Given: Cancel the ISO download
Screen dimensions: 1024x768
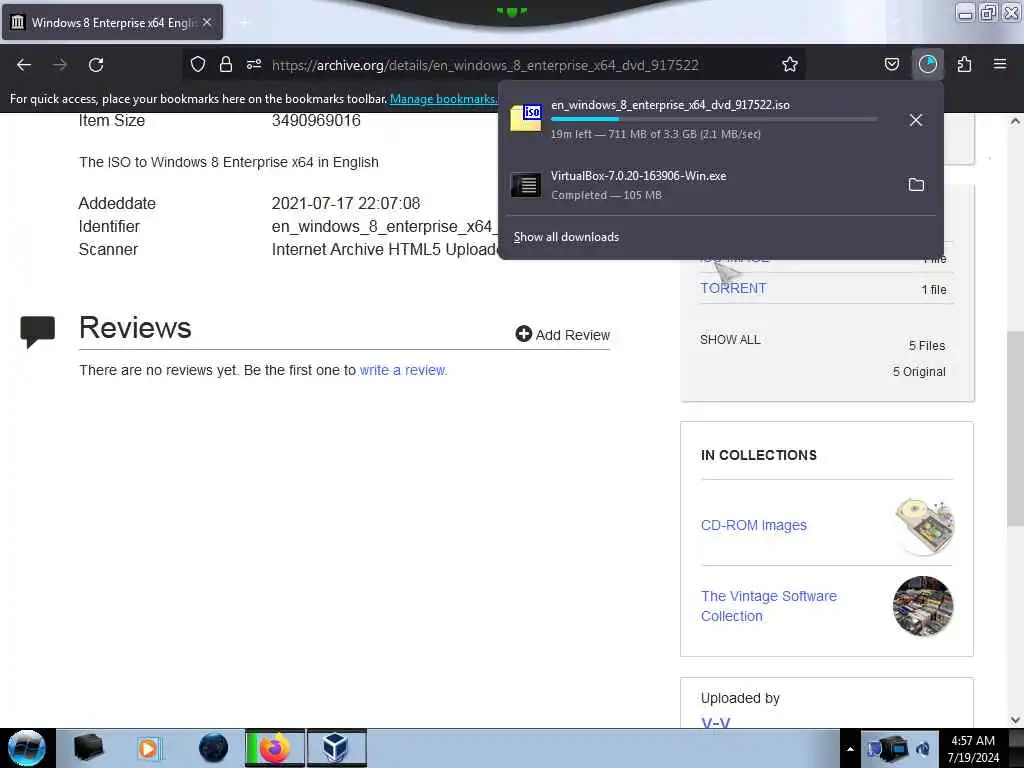Looking at the screenshot, I should pos(916,120).
